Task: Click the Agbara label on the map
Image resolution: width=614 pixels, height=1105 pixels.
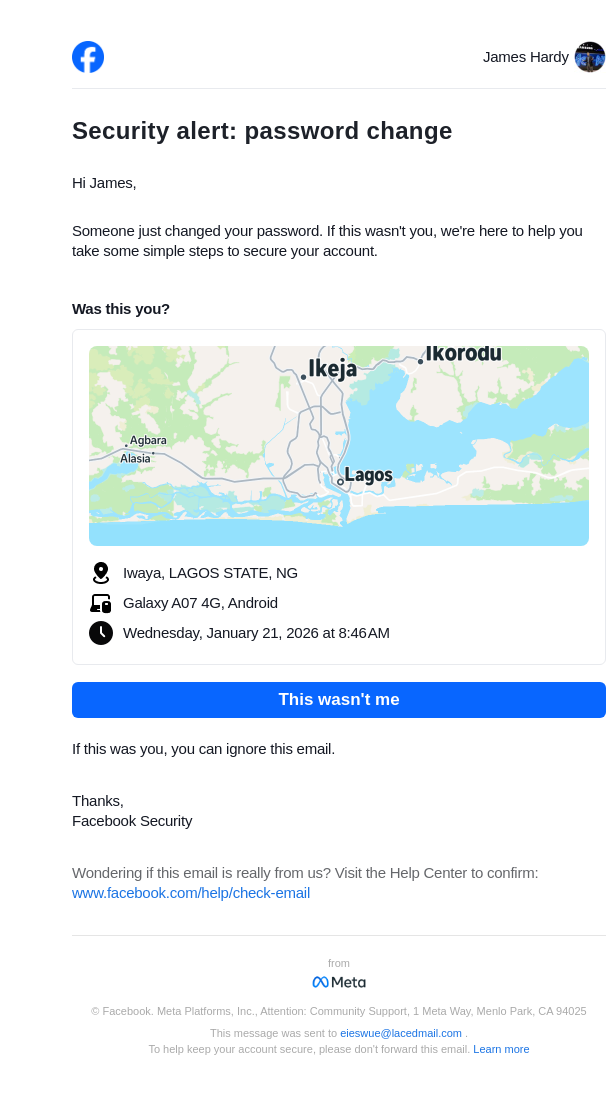Action: tap(148, 440)
